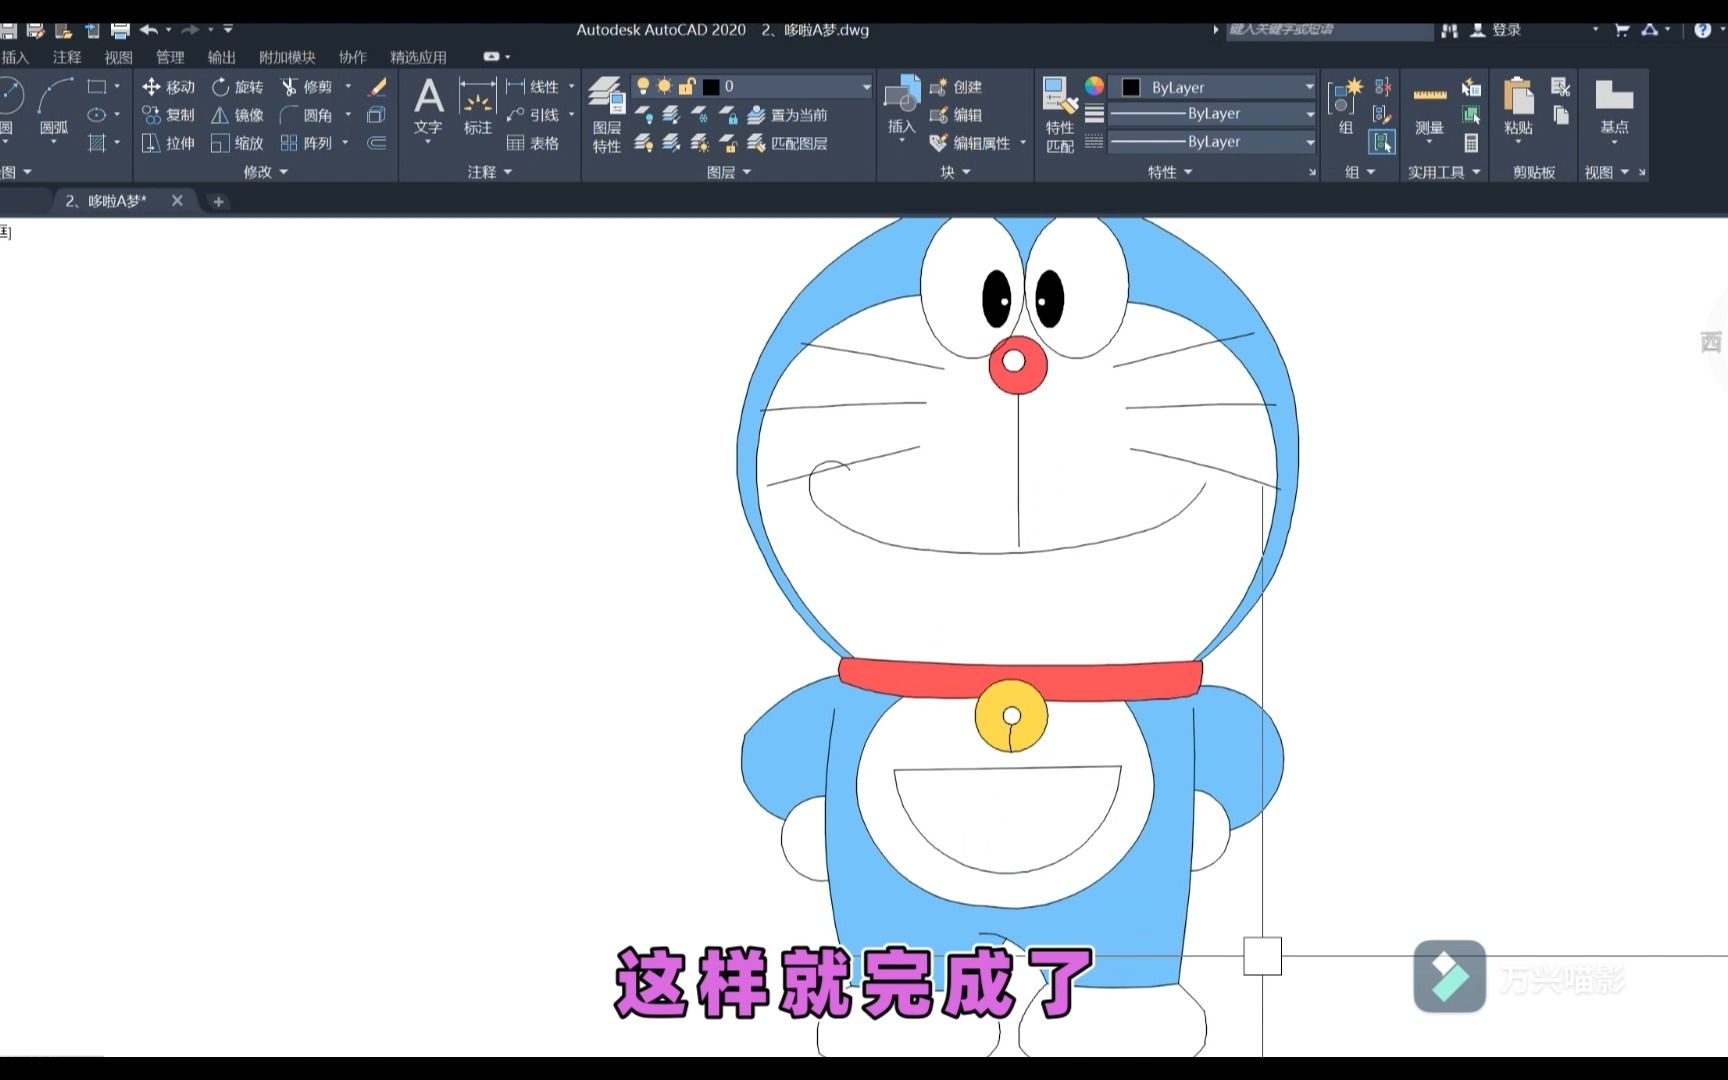The image size is (1728, 1080).
Task: Select the Array (阵列) tool
Action: [306, 143]
